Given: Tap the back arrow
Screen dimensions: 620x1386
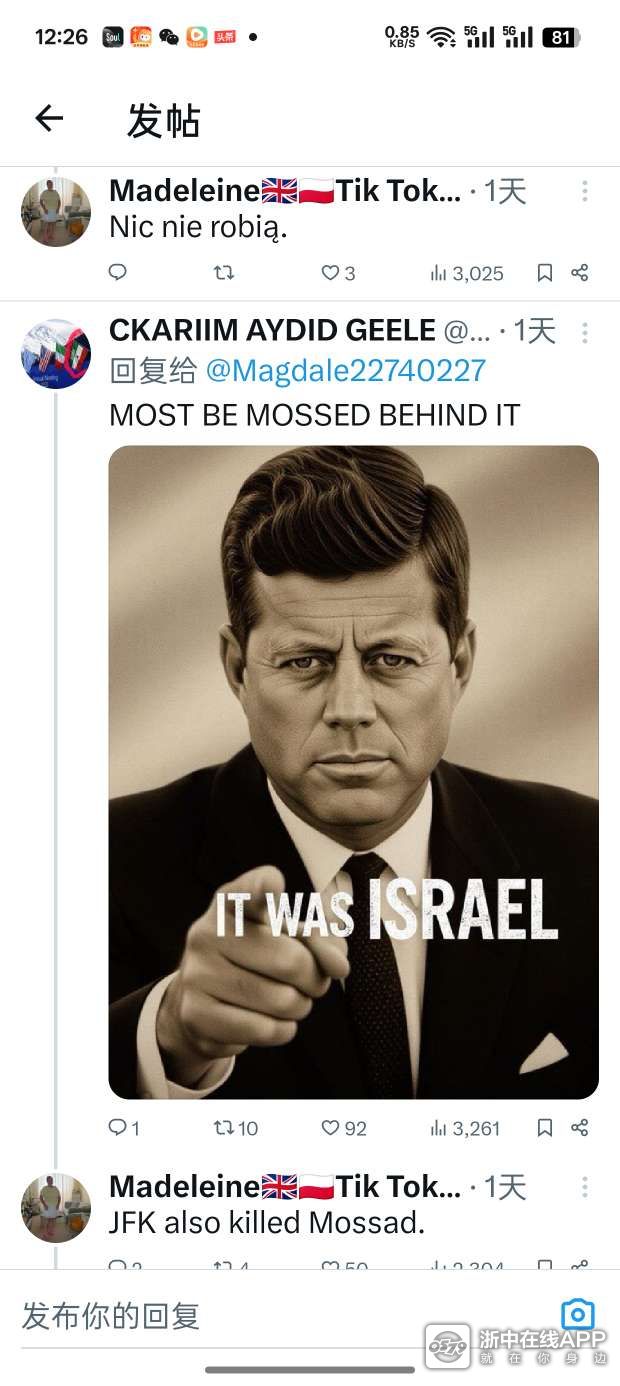Looking at the screenshot, I should [x=49, y=119].
